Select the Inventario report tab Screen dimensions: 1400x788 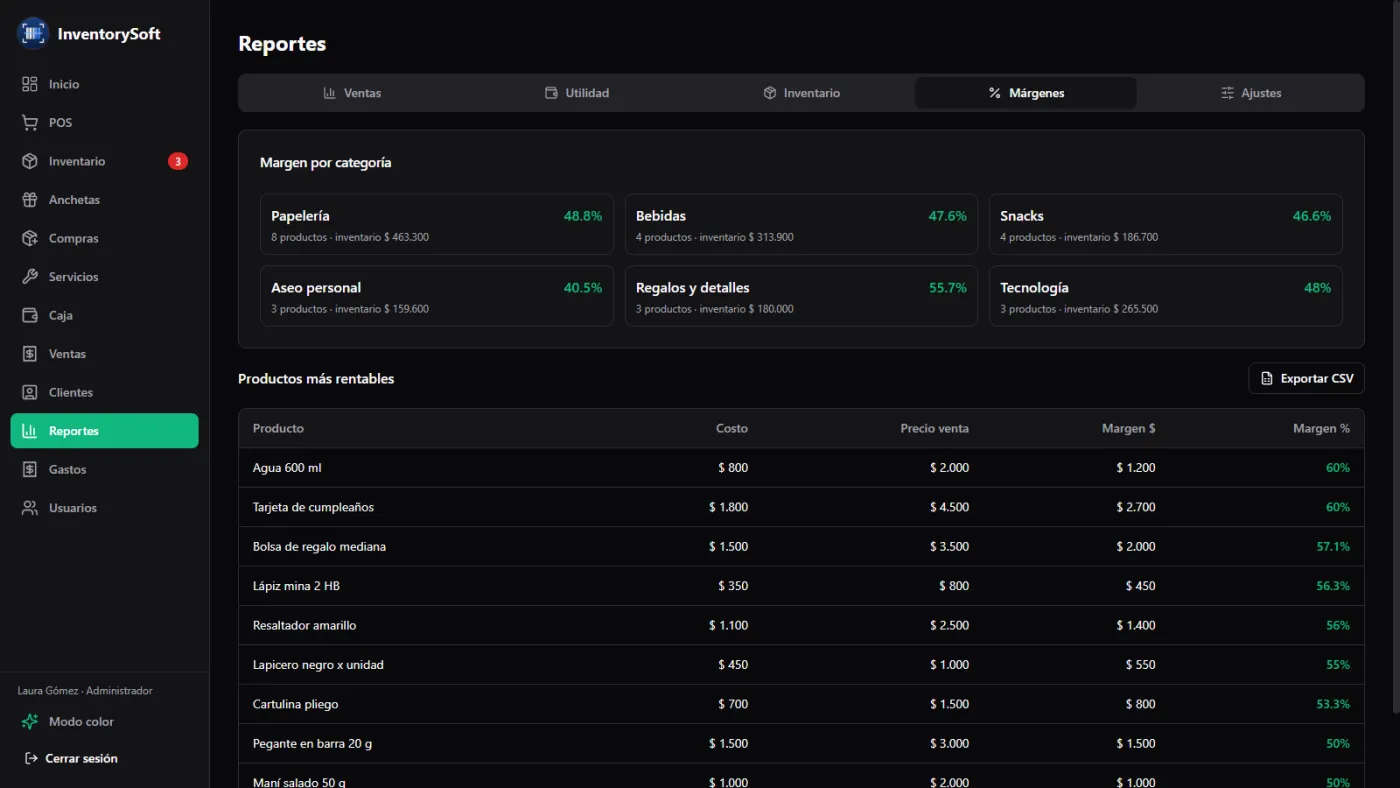(801, 93)
